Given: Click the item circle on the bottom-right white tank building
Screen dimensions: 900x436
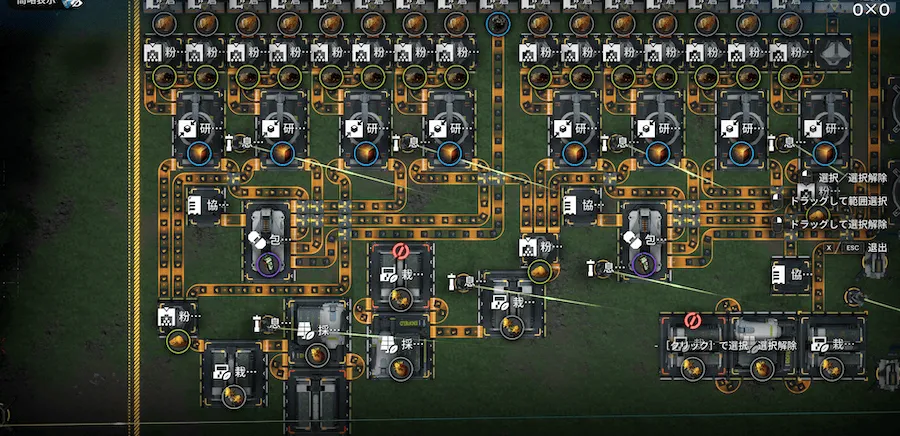Looking at the screenshot, I should coord(762,368).
